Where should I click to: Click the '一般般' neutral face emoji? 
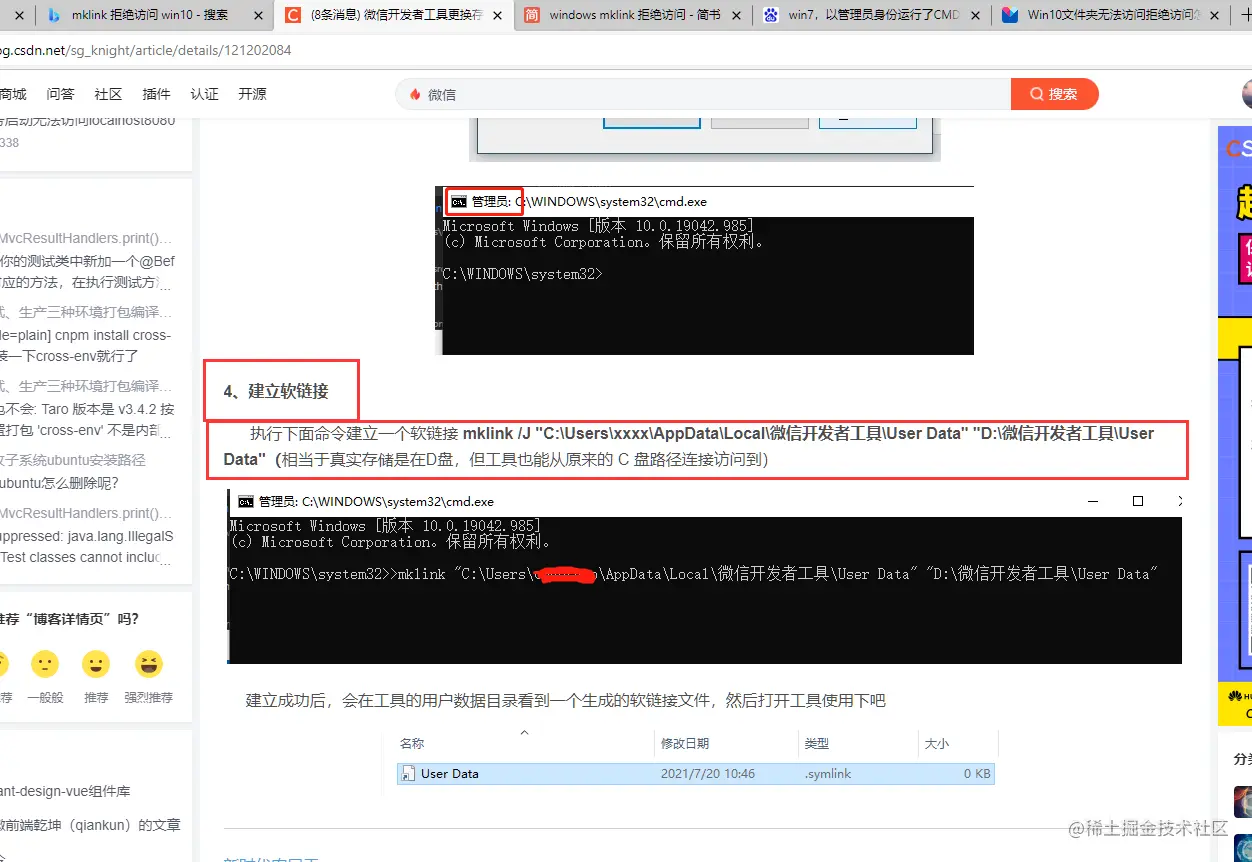click(45, 664)
